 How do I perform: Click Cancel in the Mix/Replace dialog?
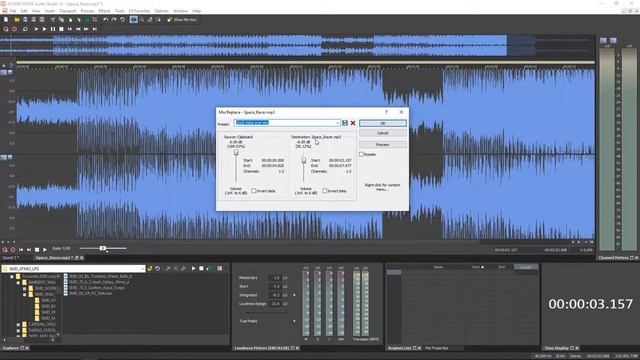pyautogui.click(x=382, y=133)
